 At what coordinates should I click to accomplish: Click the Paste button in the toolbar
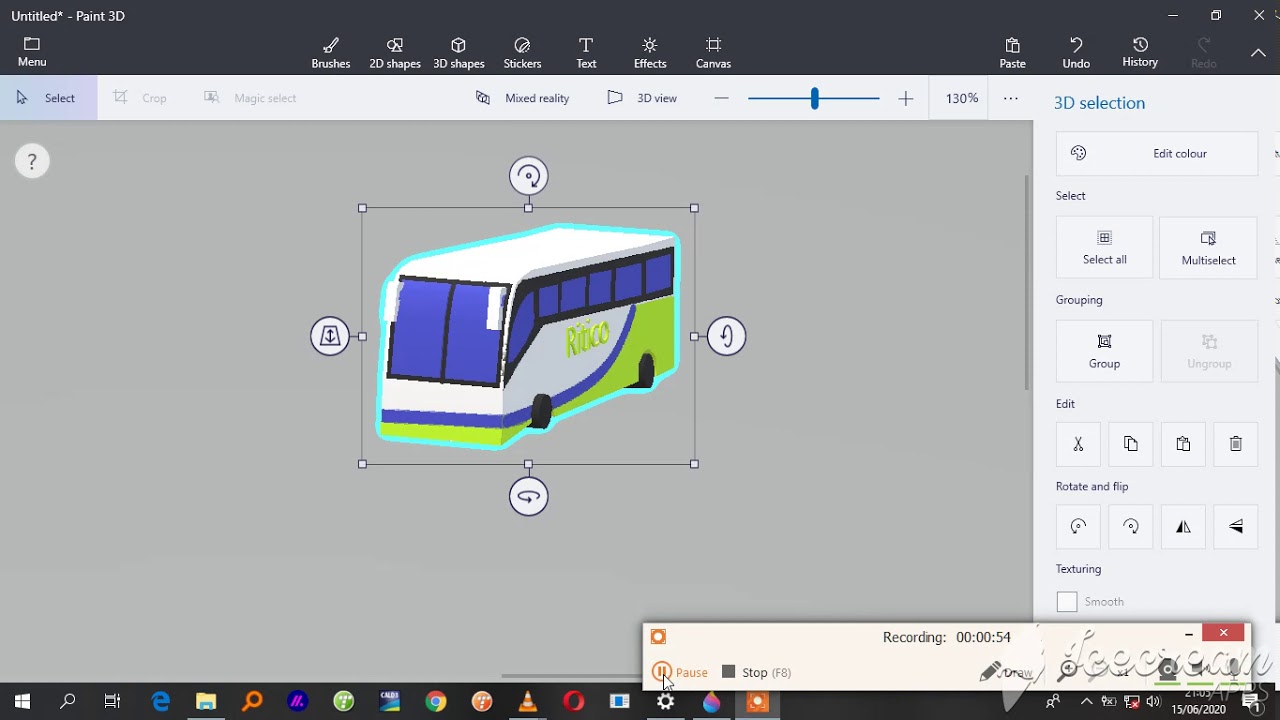pyautogui.click(x=1012, y=53)
